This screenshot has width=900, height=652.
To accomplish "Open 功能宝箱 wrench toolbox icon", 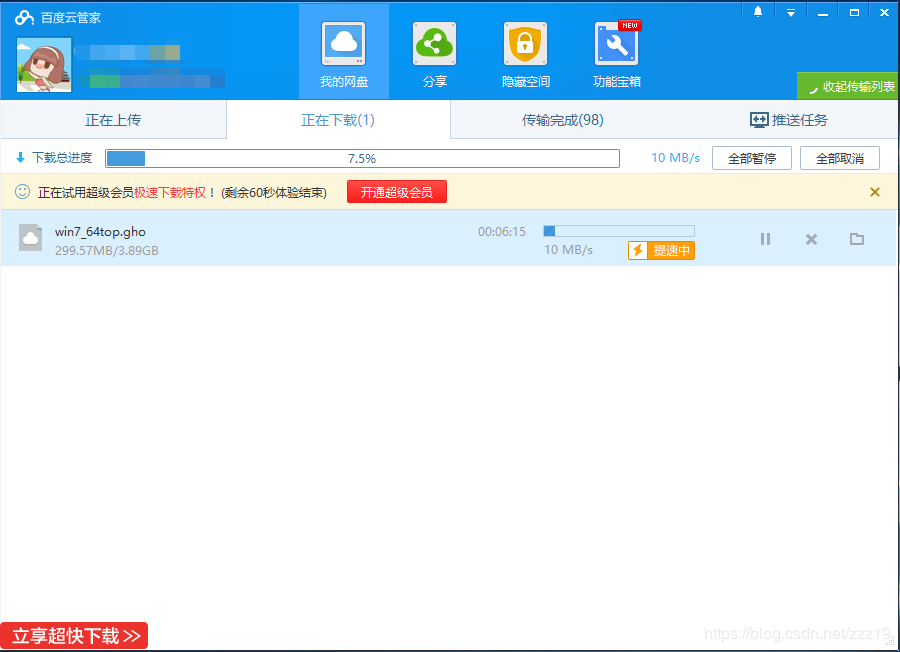I will (617, 44).
